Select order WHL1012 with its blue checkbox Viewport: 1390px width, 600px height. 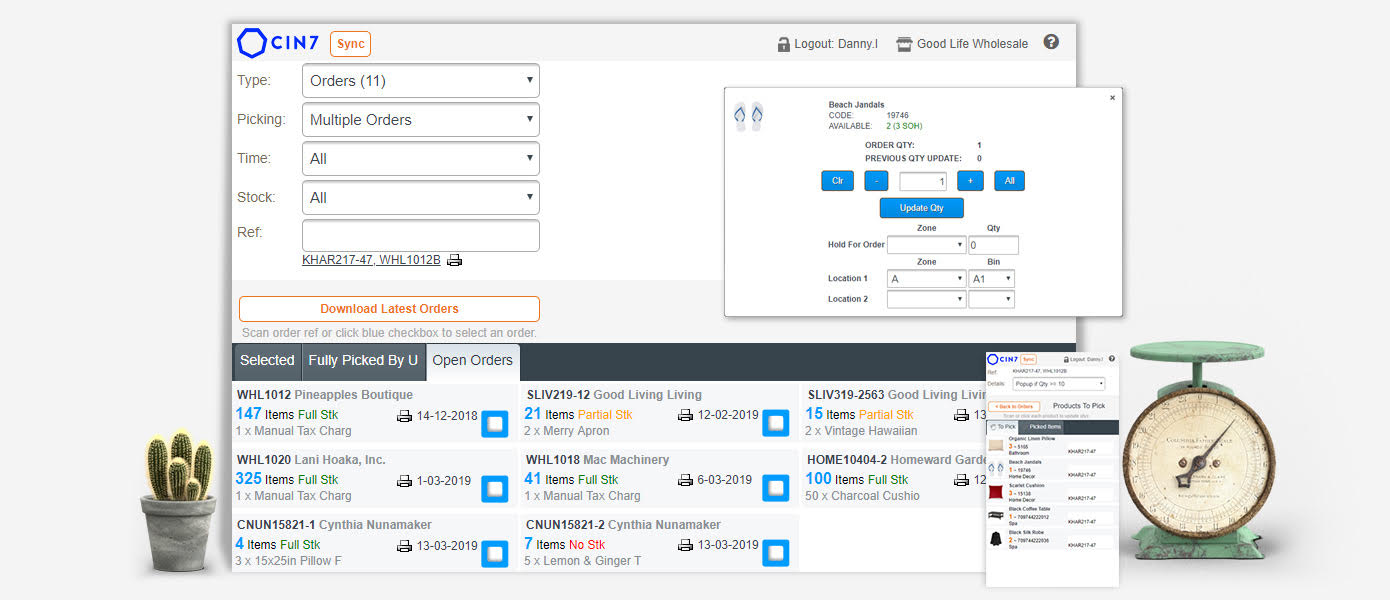pos(495,424)
